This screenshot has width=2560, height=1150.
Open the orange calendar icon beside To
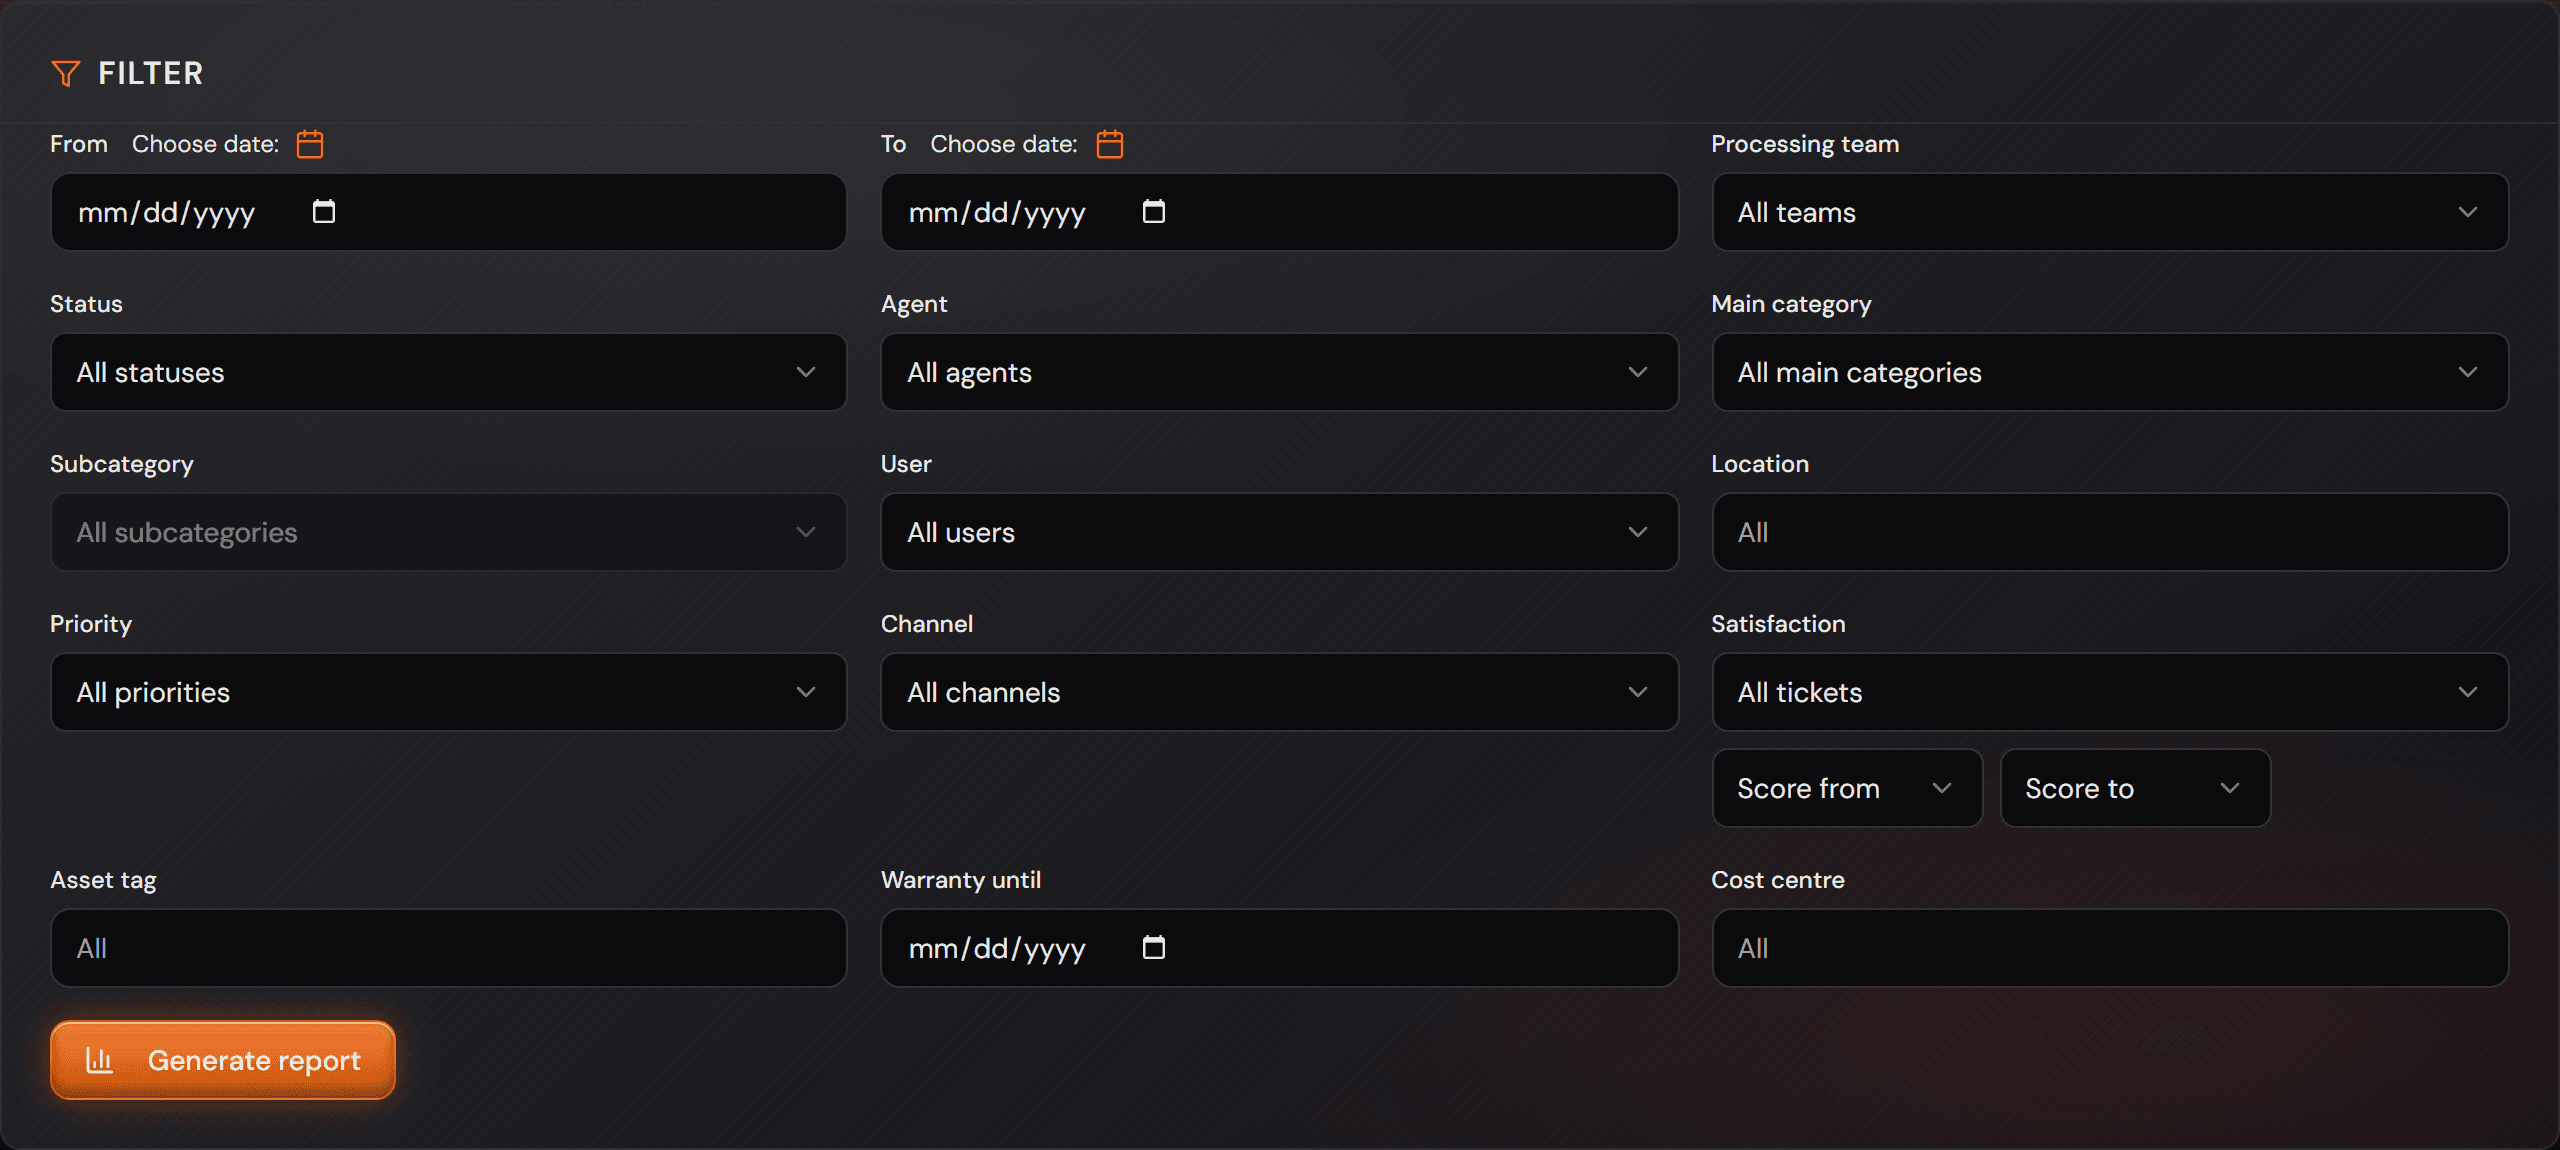(1110, 144)
